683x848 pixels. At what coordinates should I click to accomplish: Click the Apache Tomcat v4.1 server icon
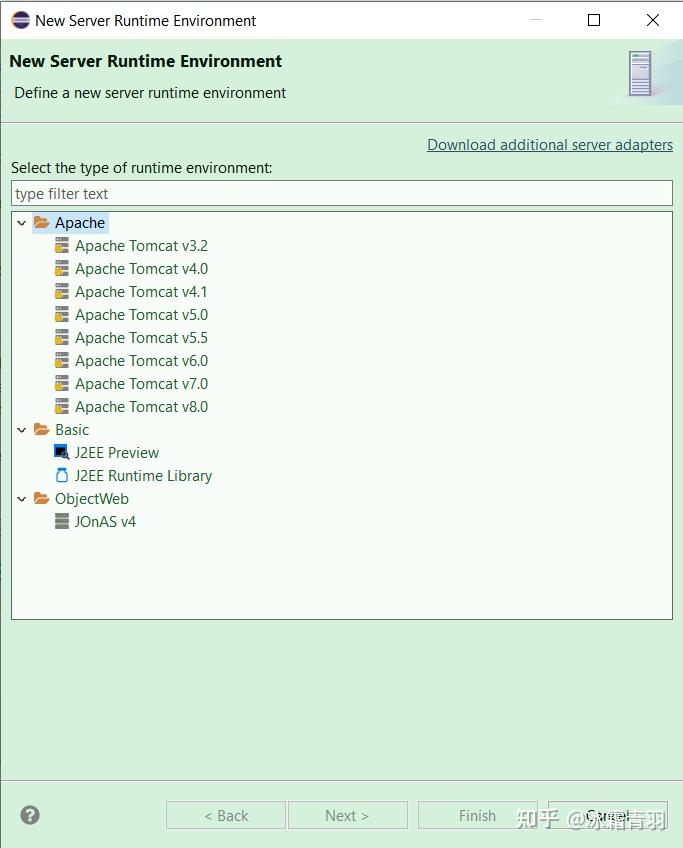62,292
